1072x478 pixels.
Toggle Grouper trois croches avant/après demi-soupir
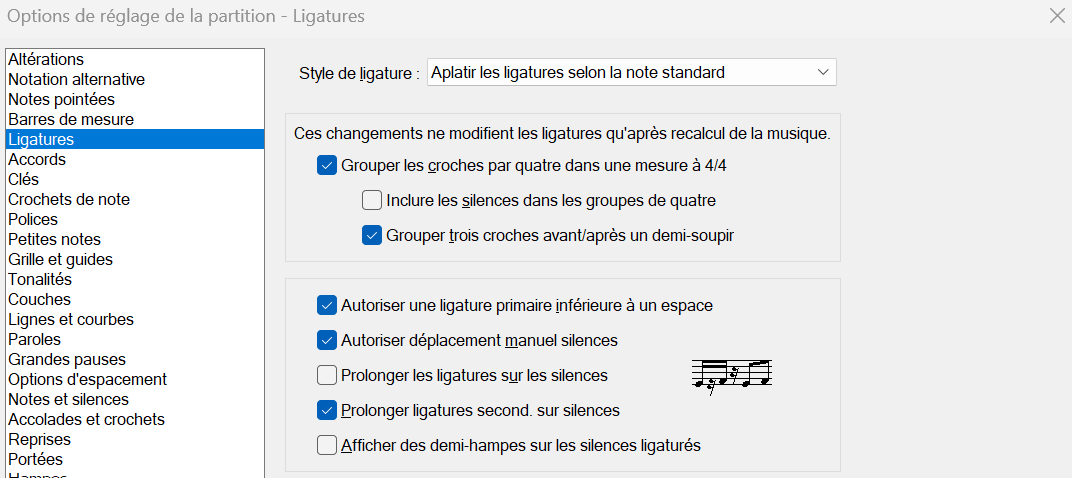(372, 236)
